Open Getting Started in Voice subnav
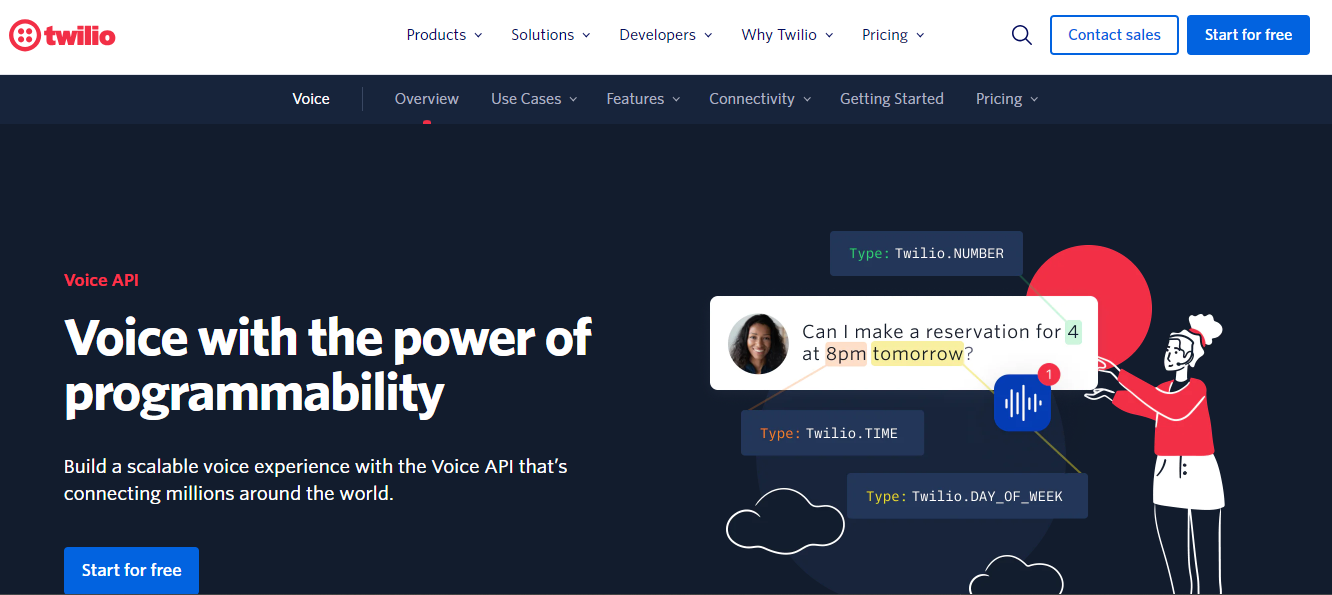This screenshot has height=595, width=1332. [x=891, y=99]
